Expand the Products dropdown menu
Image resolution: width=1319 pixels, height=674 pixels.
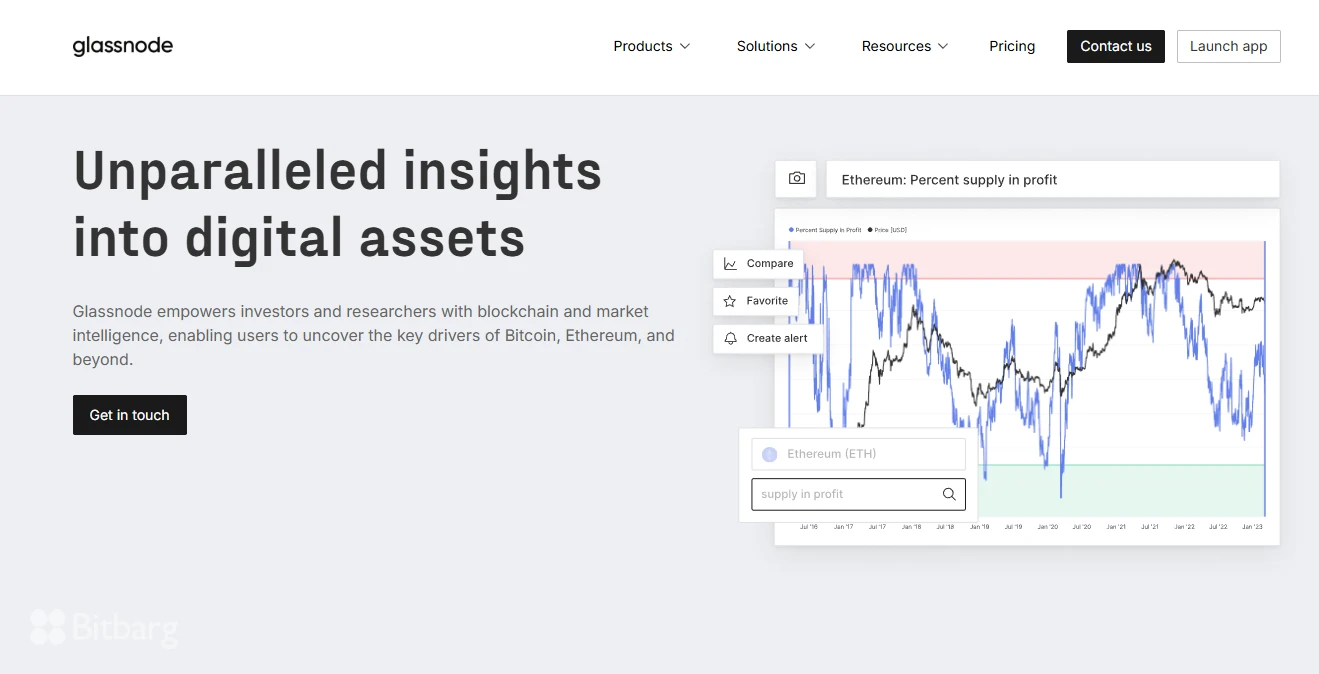651,46
